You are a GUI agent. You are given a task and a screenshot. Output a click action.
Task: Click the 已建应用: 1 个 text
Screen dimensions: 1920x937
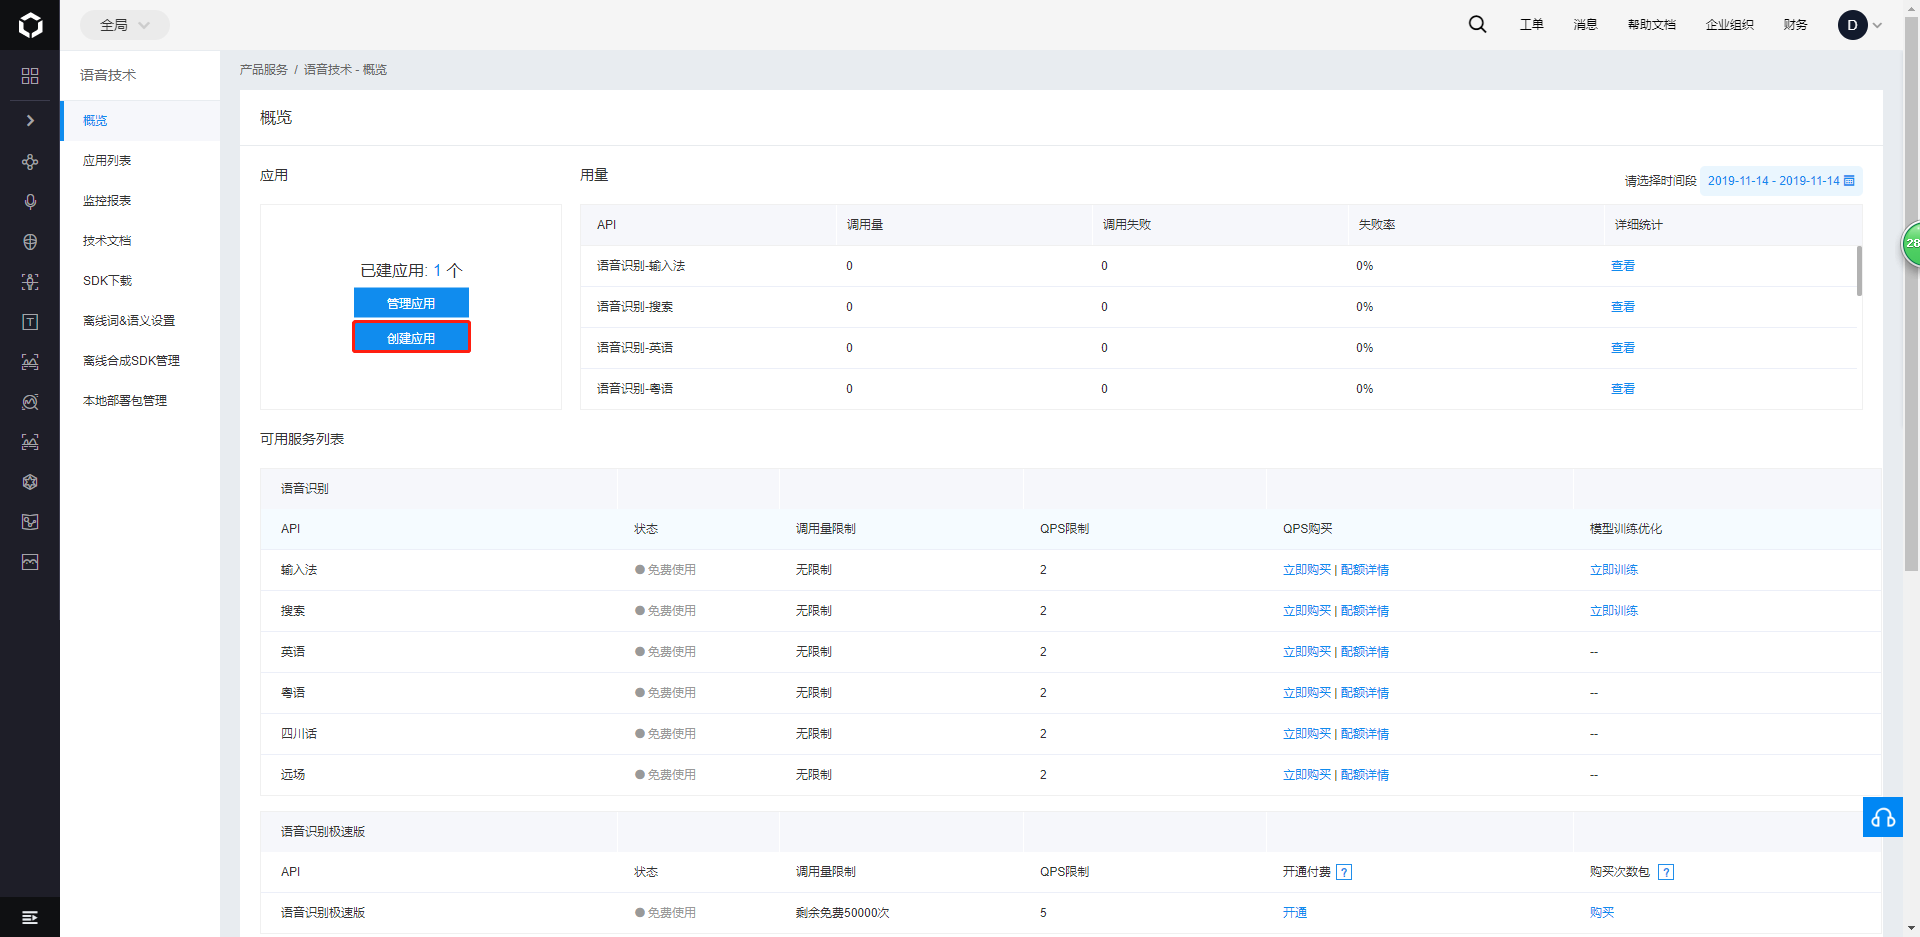411,271
